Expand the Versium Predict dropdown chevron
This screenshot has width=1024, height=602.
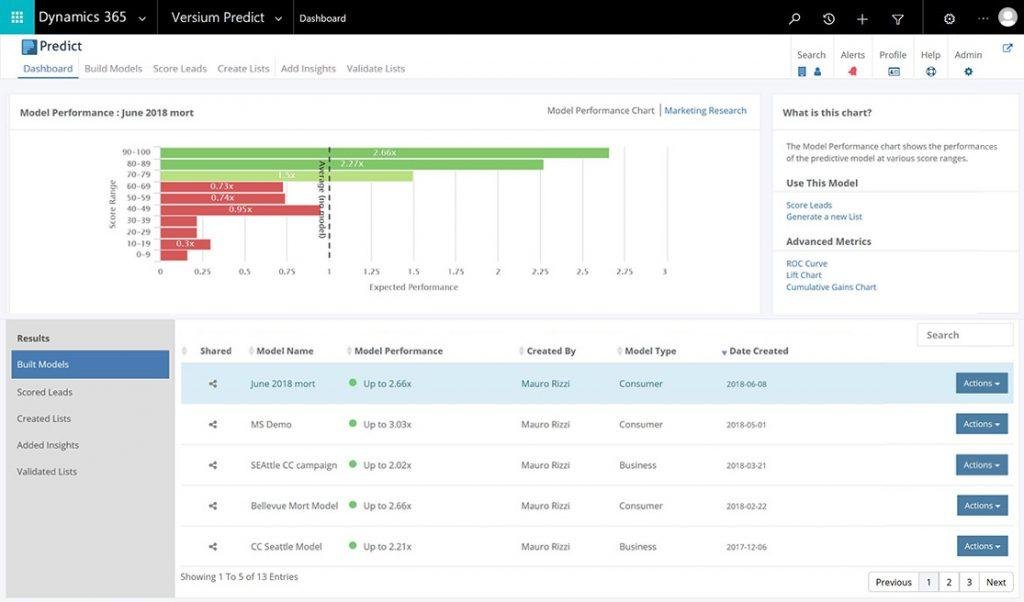278,19
